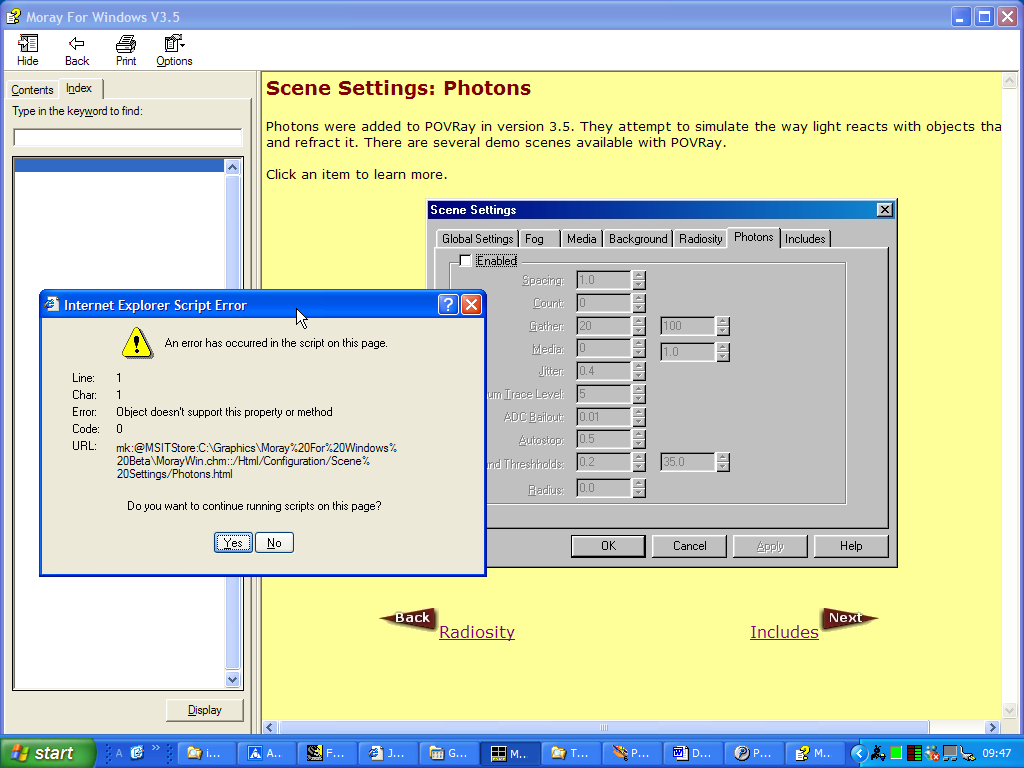The image size is (1024, 768).
Task: Toggle the Enabled checkbox in Photons tab
Action: point(465,261)
